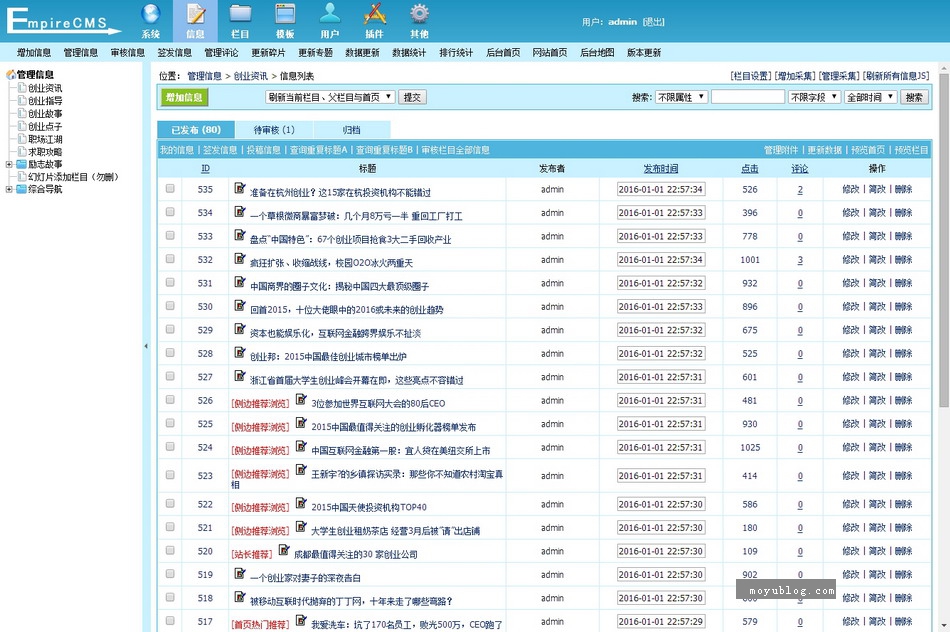The image size is (950, 632).
Task: Tick the checkbox for row 535
Action: coord(170,188)
